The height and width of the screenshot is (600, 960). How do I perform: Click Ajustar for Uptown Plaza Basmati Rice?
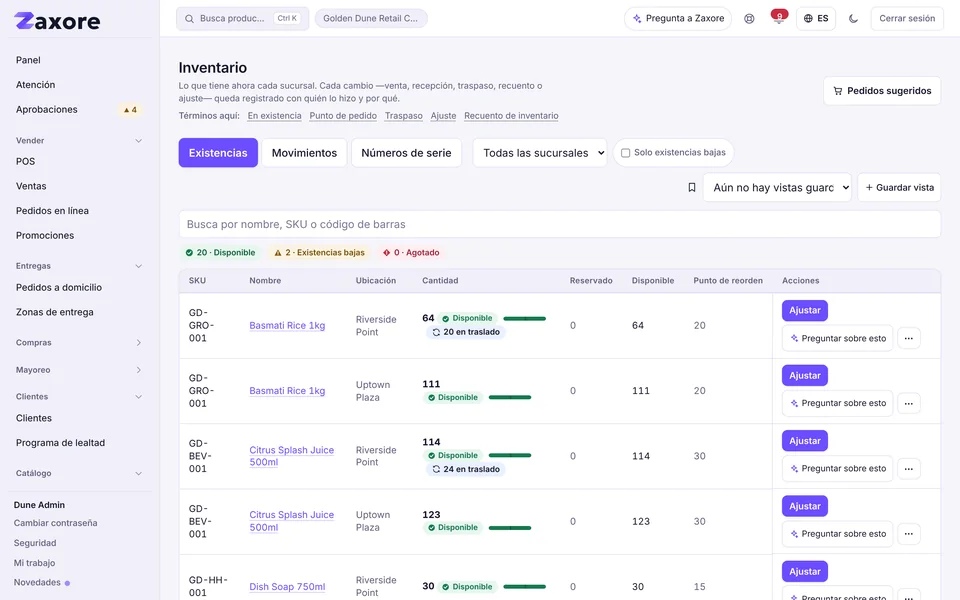[804, 375]
